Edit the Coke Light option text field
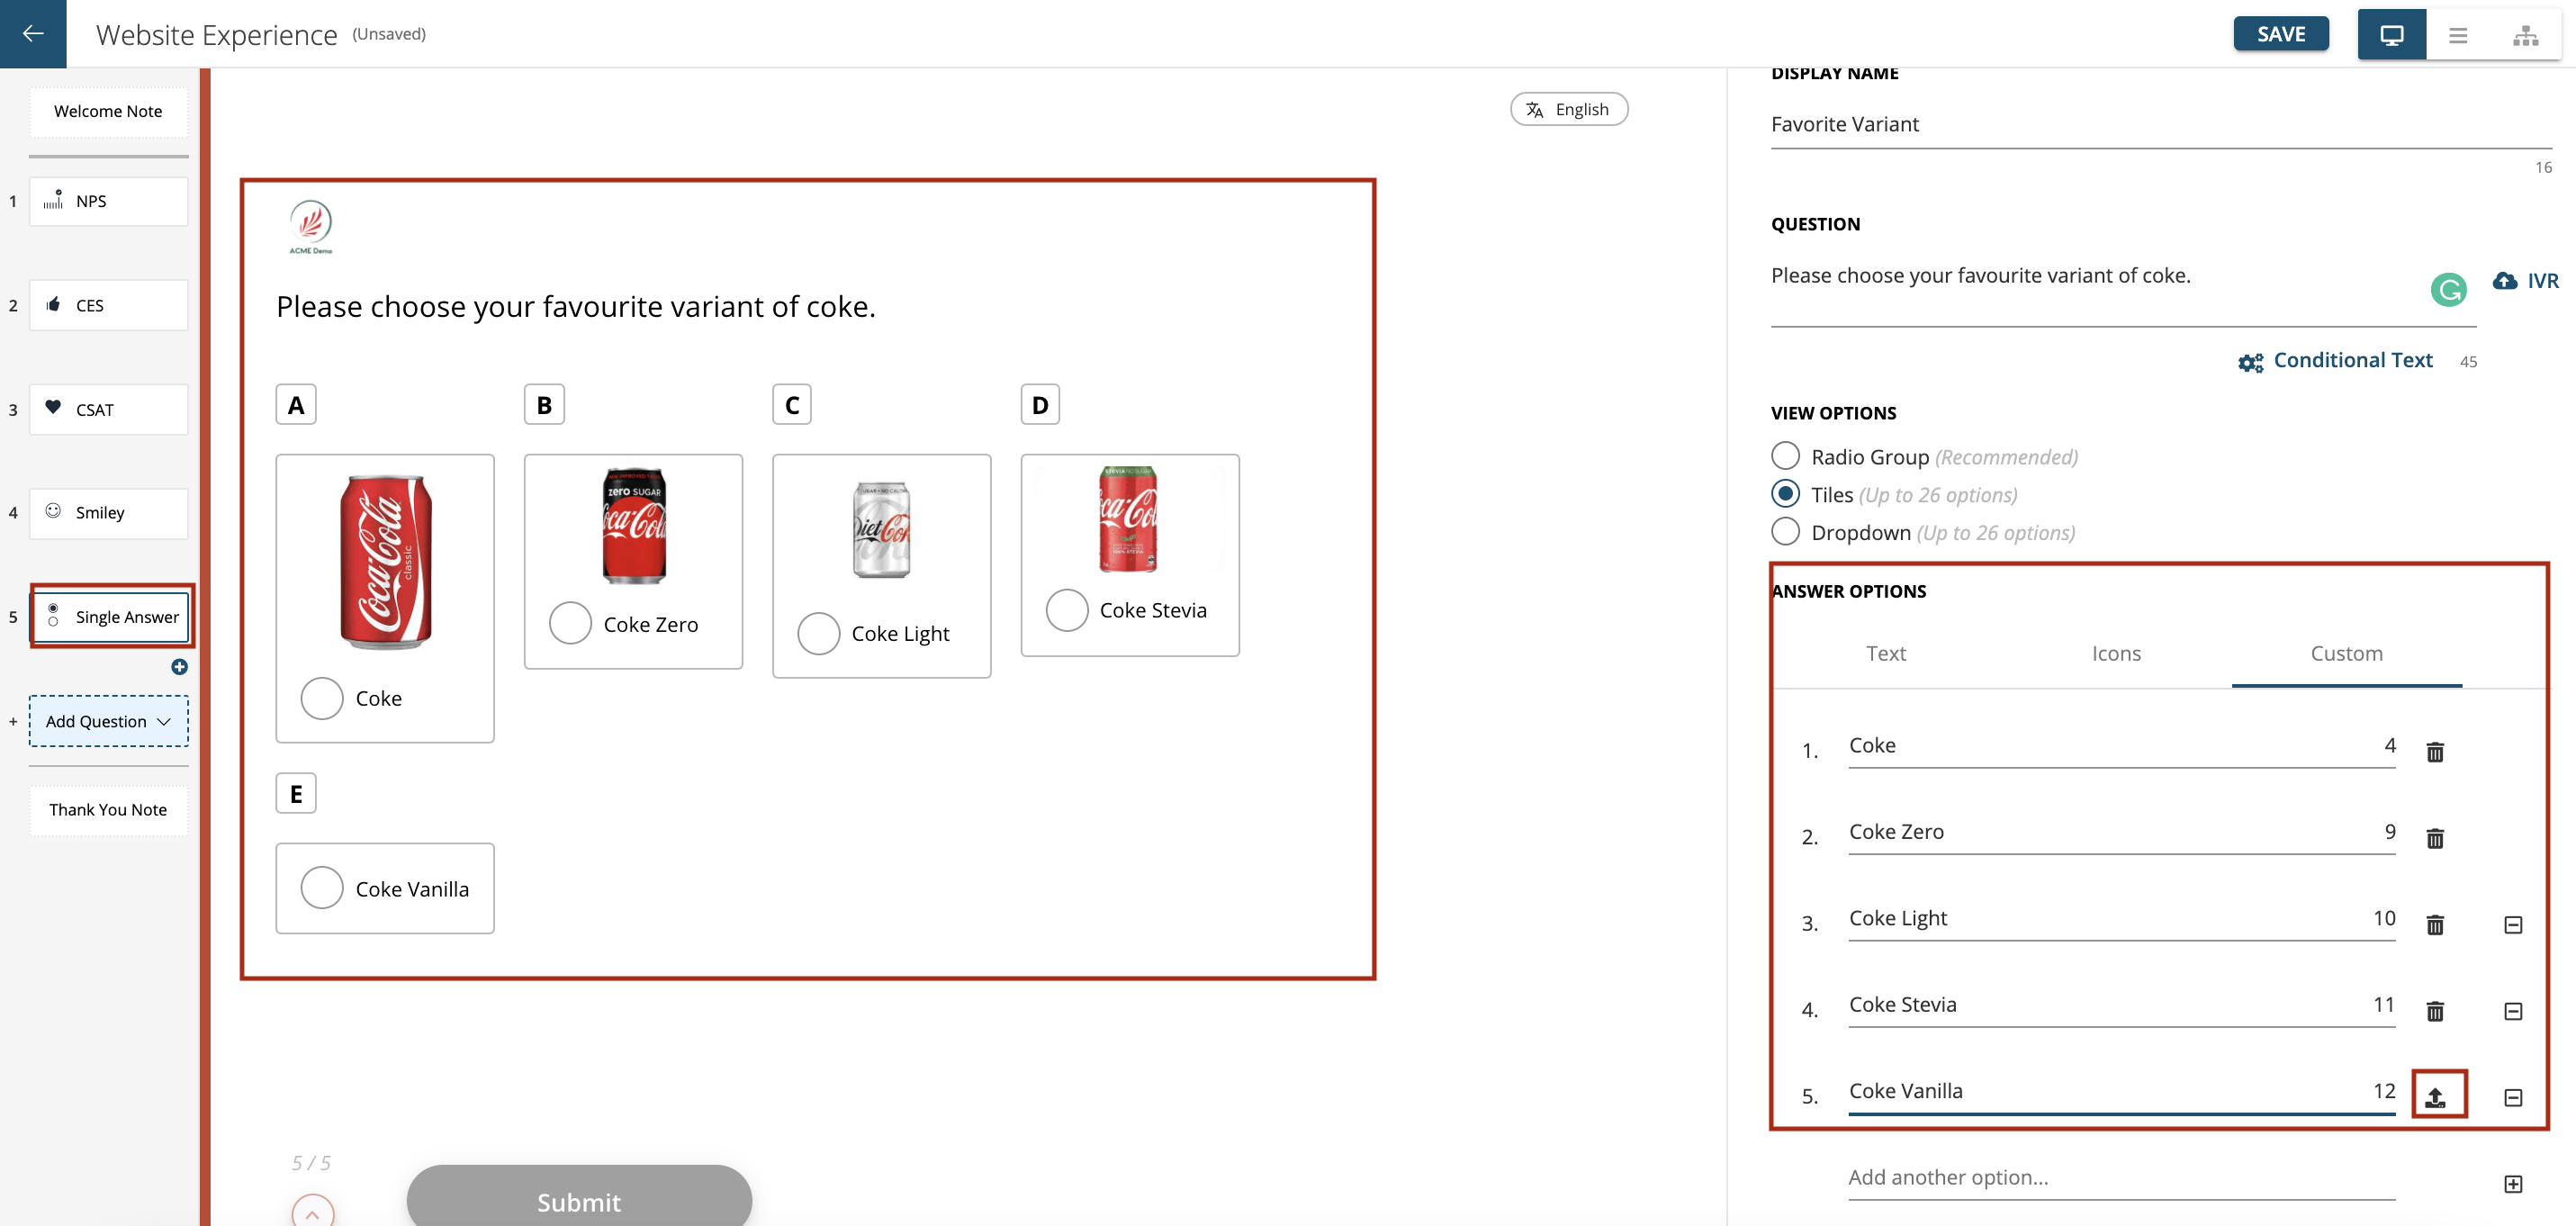This screenshot has height=1226, width=2576. coord(2121,919)
